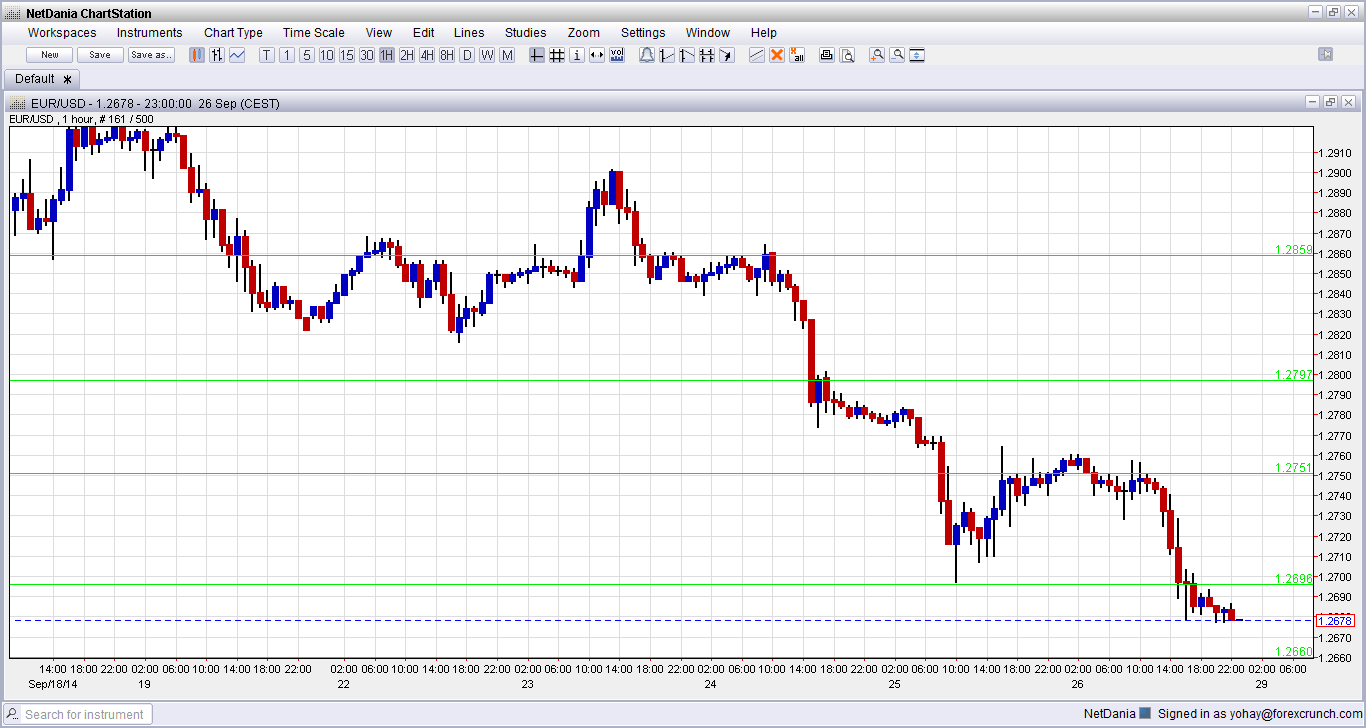Click the print chart icon
Image resolution: width=1366 pixels, height=728 pixels.
[x=827, y=55]
